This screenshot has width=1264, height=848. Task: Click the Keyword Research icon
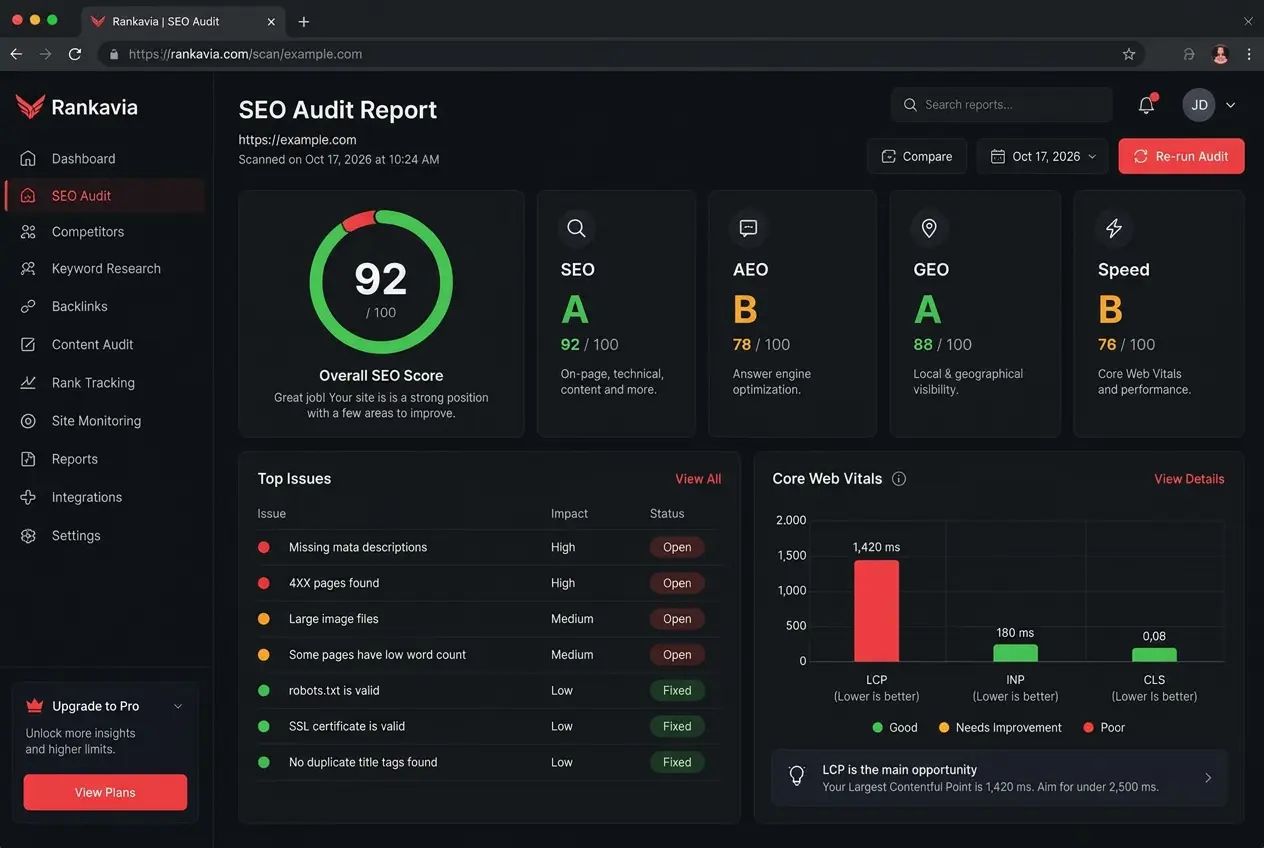[28, 269]
